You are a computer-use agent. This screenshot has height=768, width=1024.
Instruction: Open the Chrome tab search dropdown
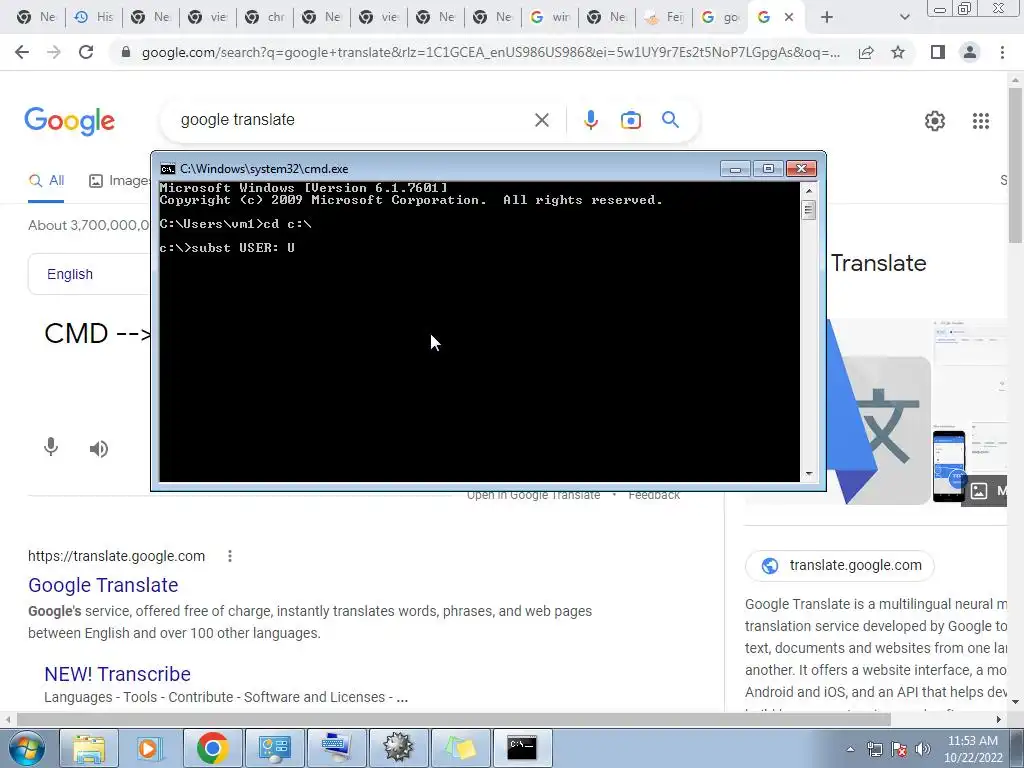click(x=904, y=17)
